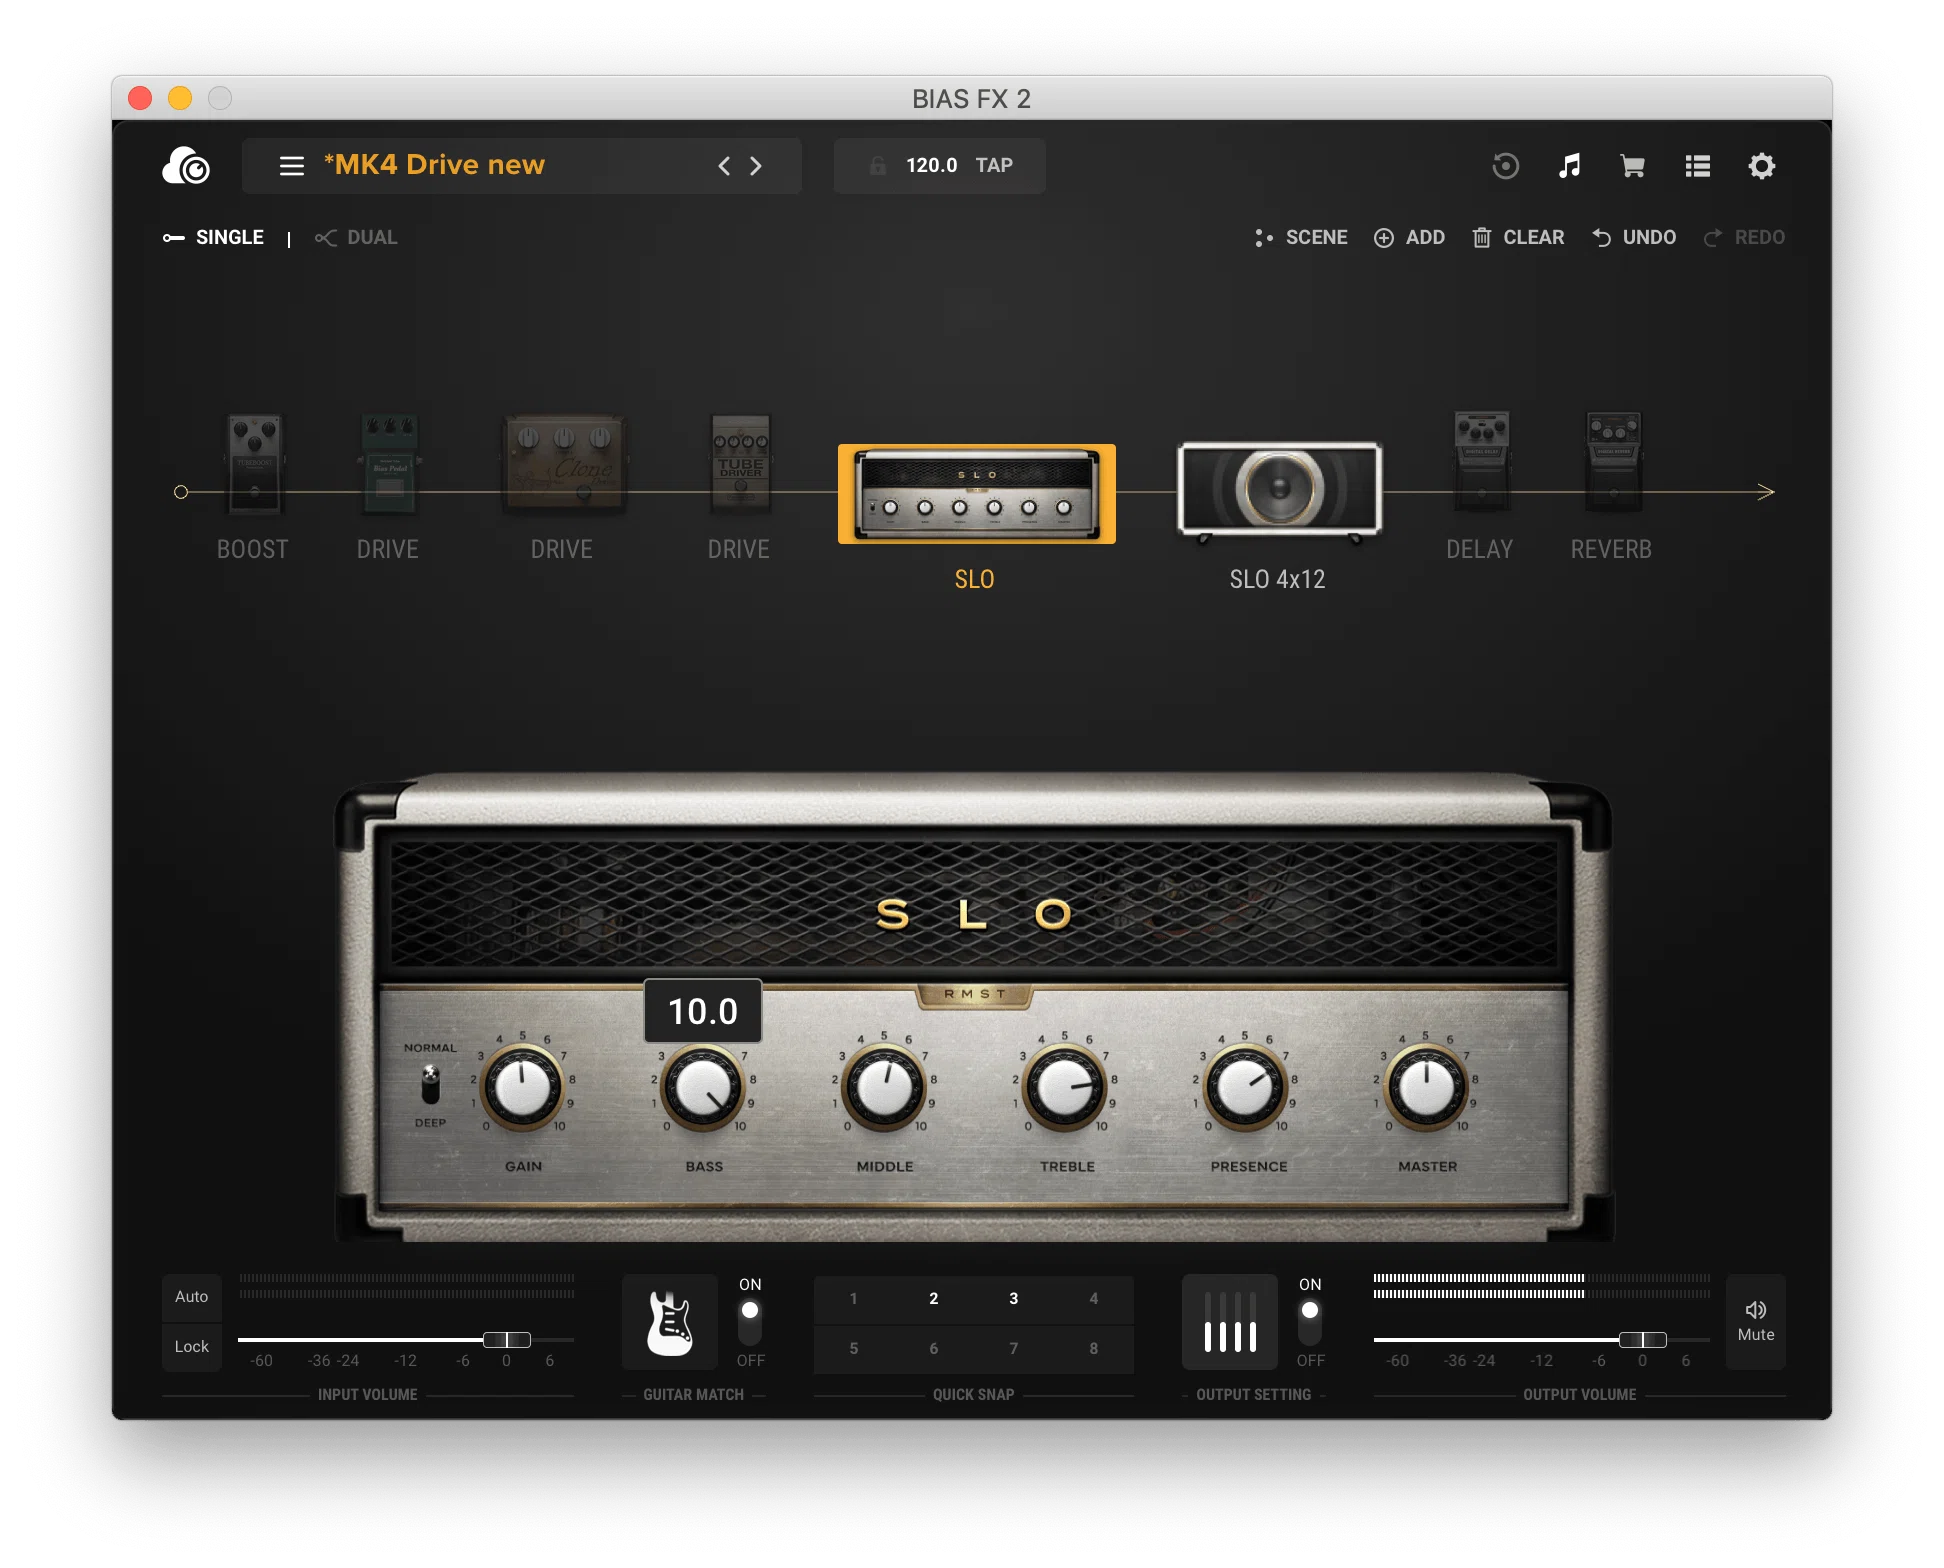
Task: Select Quick Snap slot 7
Action: pyautogui.click(x=1014, y=1349)
